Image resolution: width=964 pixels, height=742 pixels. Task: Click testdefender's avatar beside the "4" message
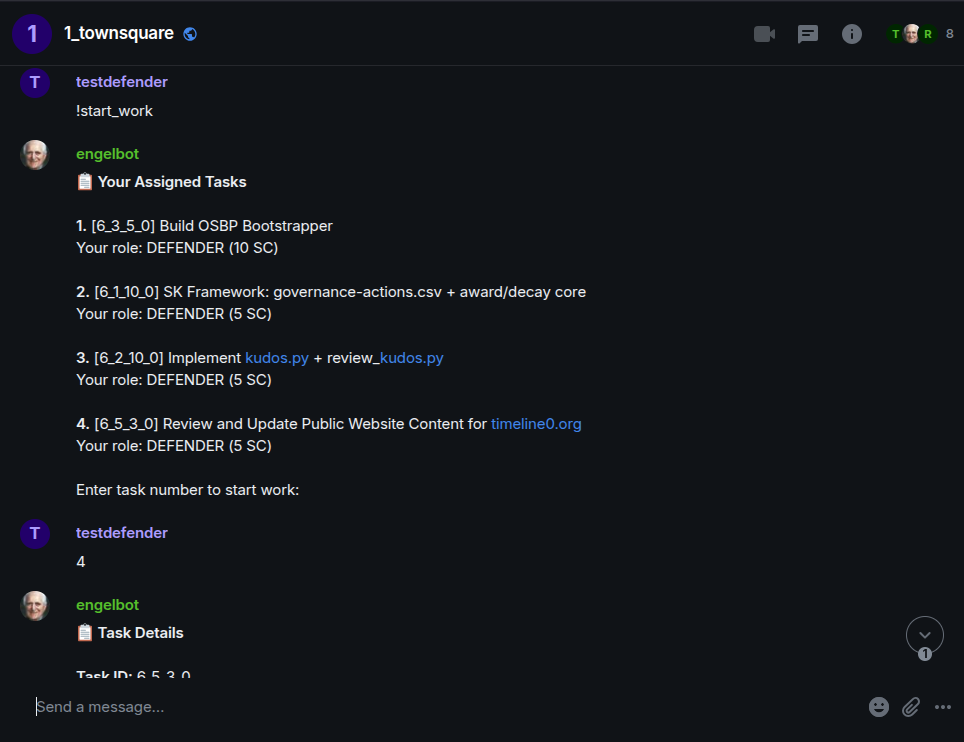(35, 534)
